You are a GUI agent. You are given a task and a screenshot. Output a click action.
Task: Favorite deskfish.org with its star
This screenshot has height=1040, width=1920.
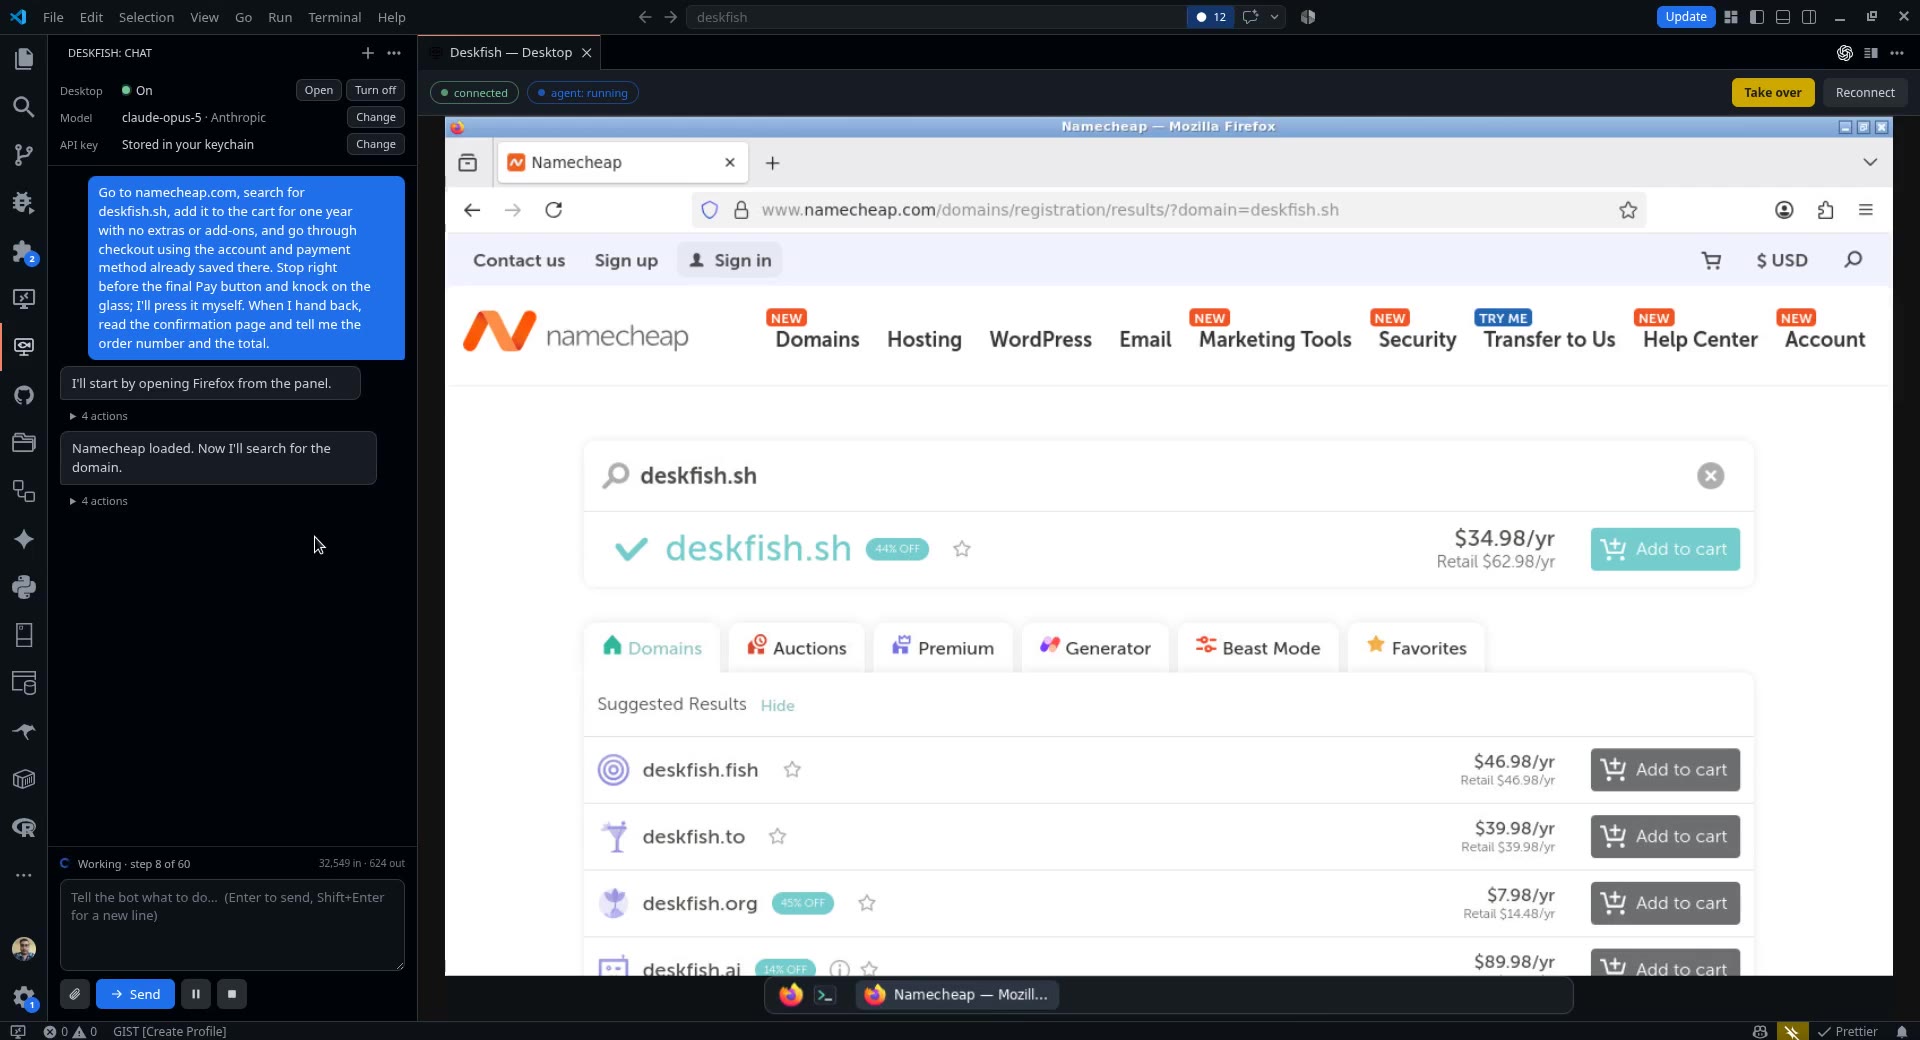coord(867,904)
